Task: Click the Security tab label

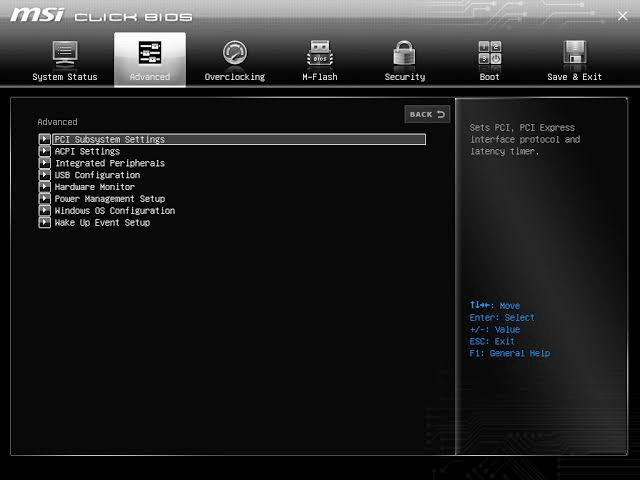Action: 404,77
